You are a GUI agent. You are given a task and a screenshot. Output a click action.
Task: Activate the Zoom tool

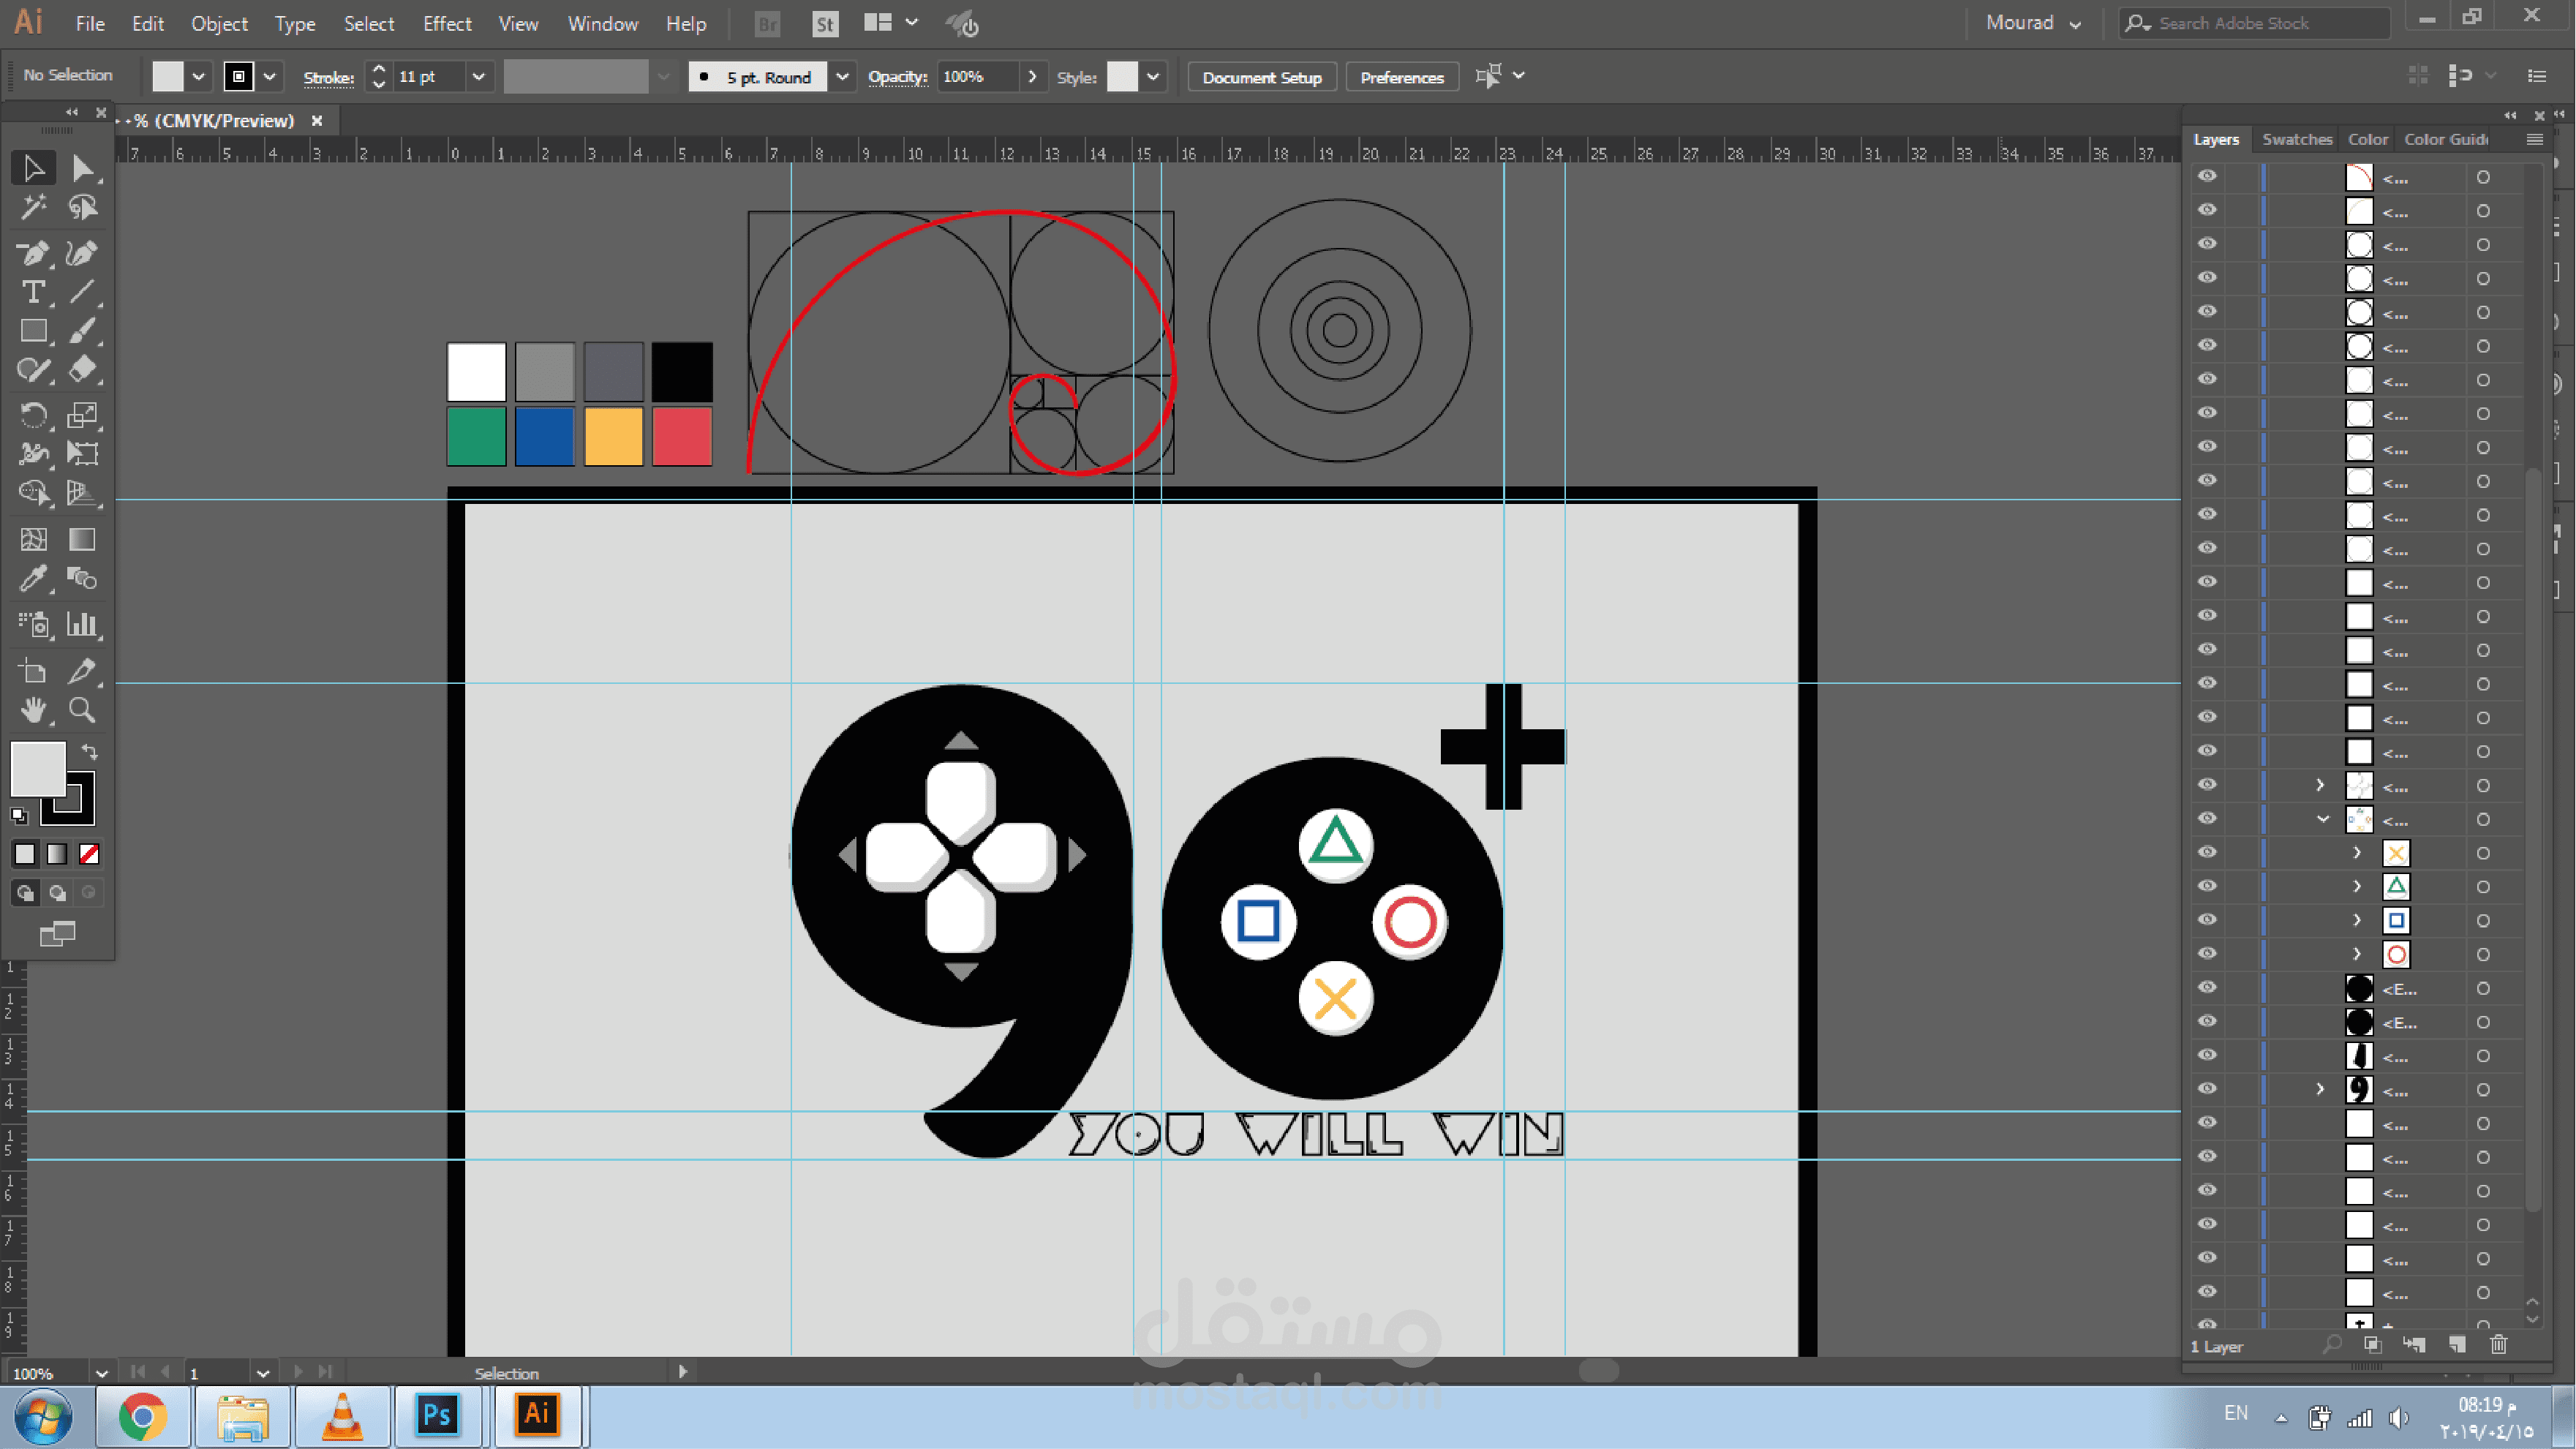click(x=83, y=710)
